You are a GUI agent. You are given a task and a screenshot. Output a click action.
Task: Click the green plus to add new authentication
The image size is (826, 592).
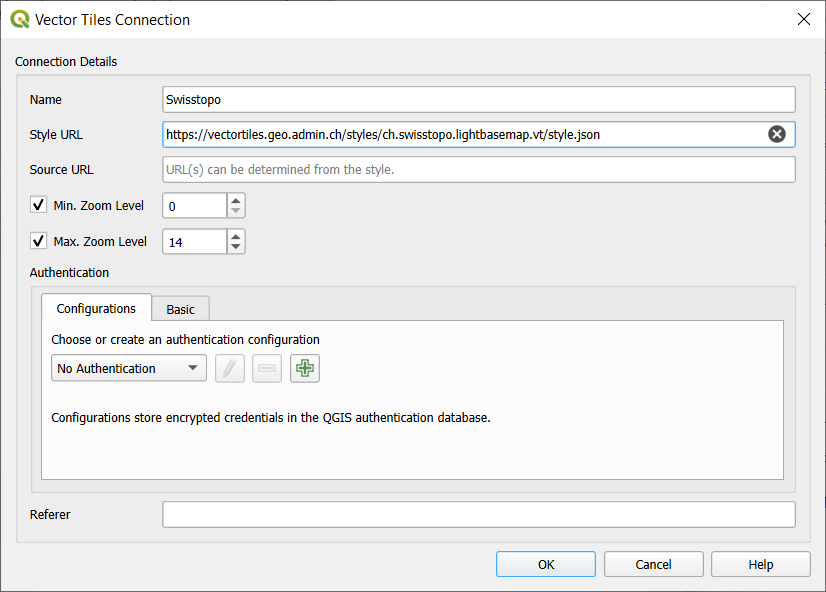(x=304, y=368)
